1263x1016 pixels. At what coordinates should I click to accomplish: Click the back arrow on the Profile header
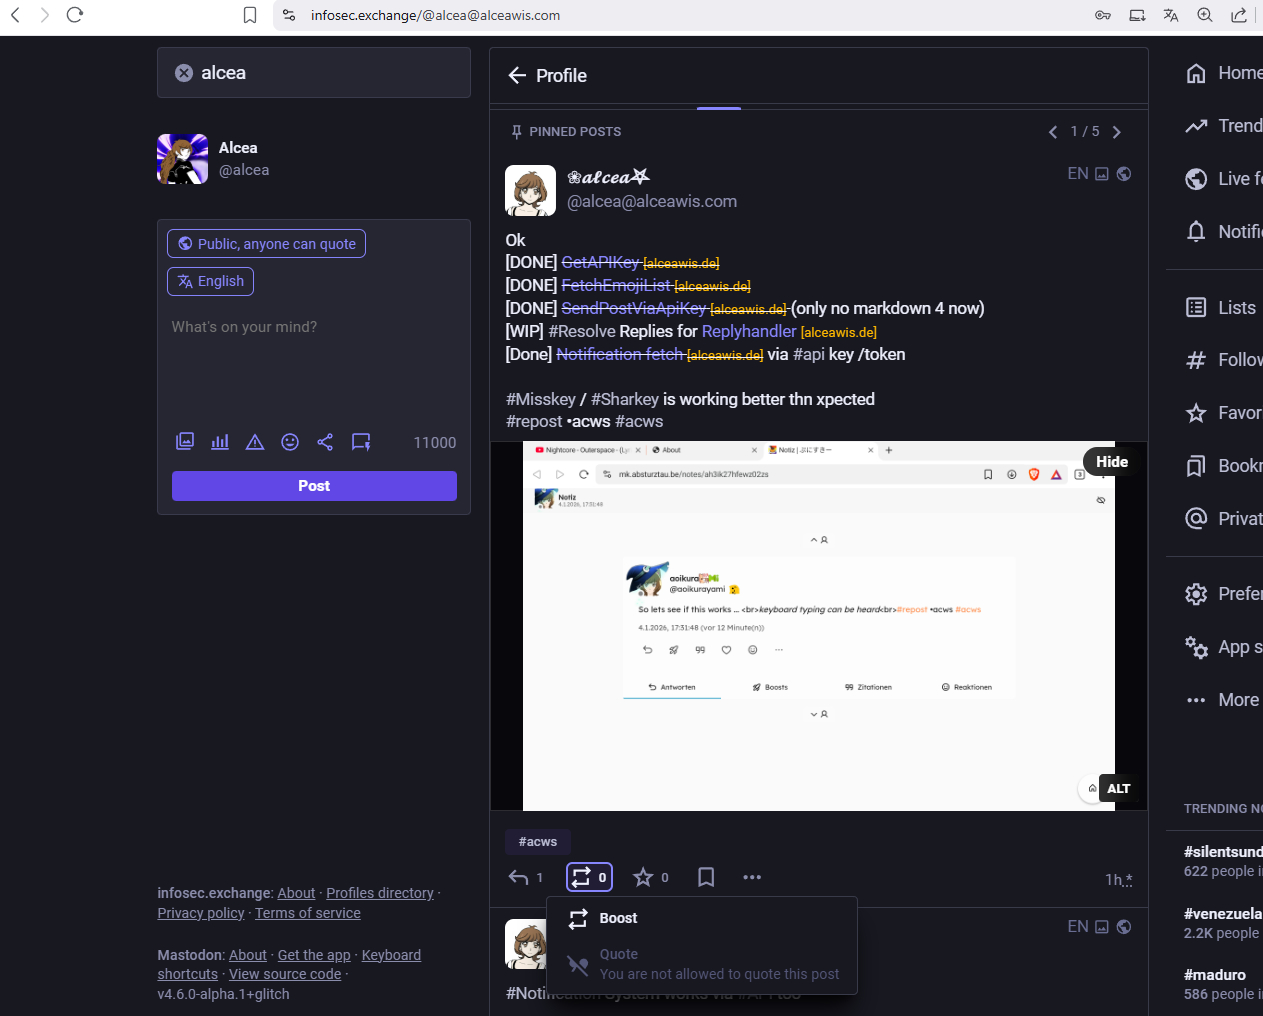pos(516,75)
